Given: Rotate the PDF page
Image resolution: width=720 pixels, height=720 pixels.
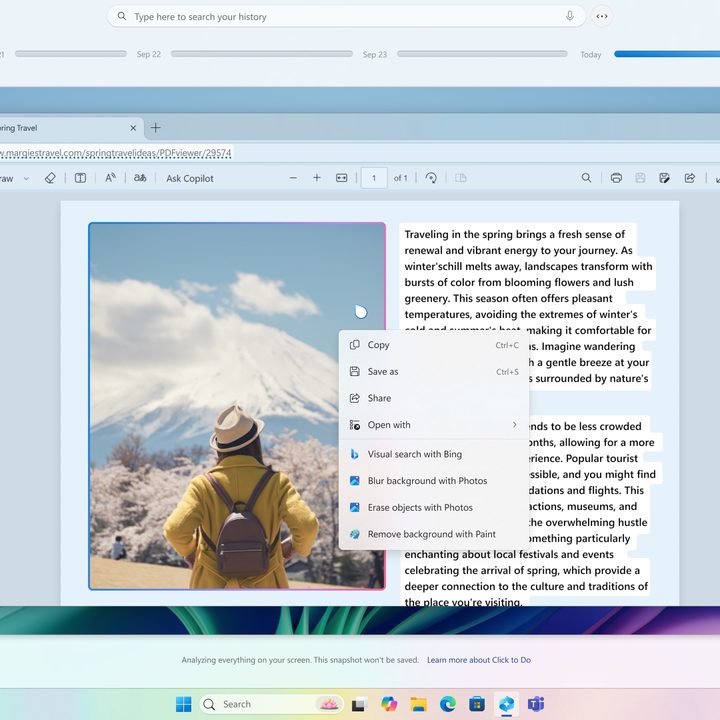Looking at the screenshot, I should 431,178.
